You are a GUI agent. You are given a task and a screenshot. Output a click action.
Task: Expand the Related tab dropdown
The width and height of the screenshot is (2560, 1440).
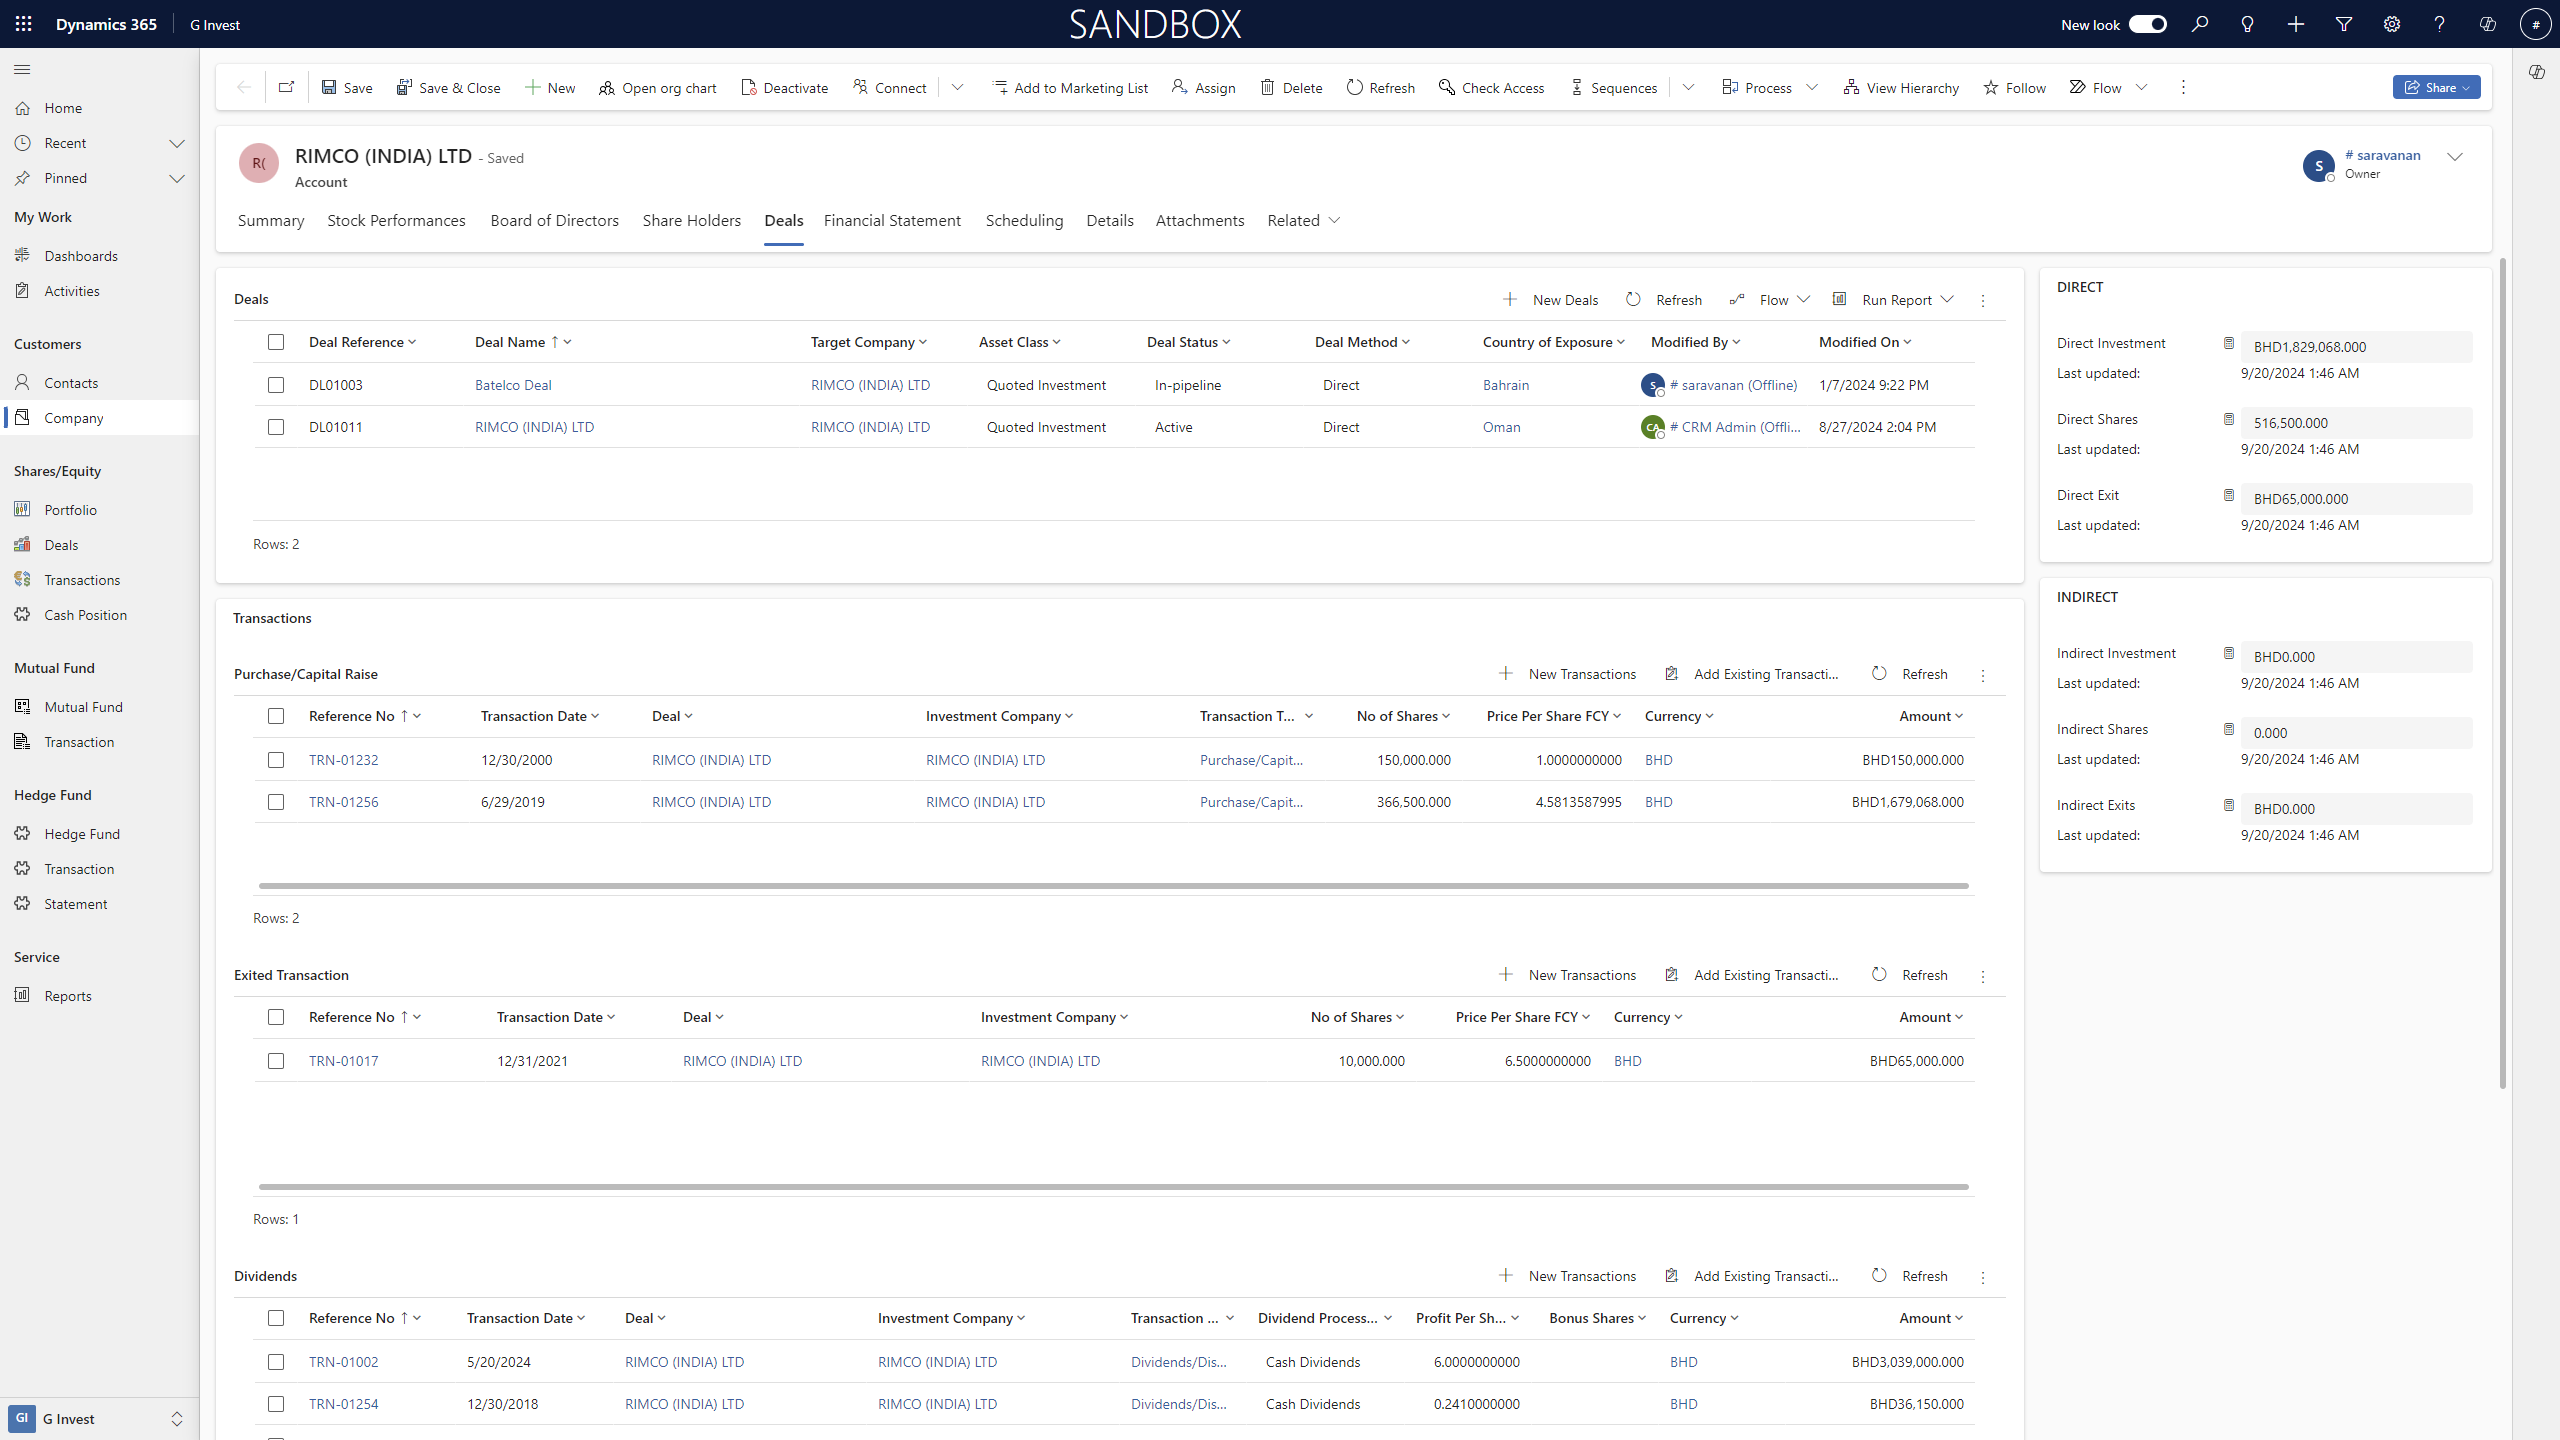(x=1334, y=220)
